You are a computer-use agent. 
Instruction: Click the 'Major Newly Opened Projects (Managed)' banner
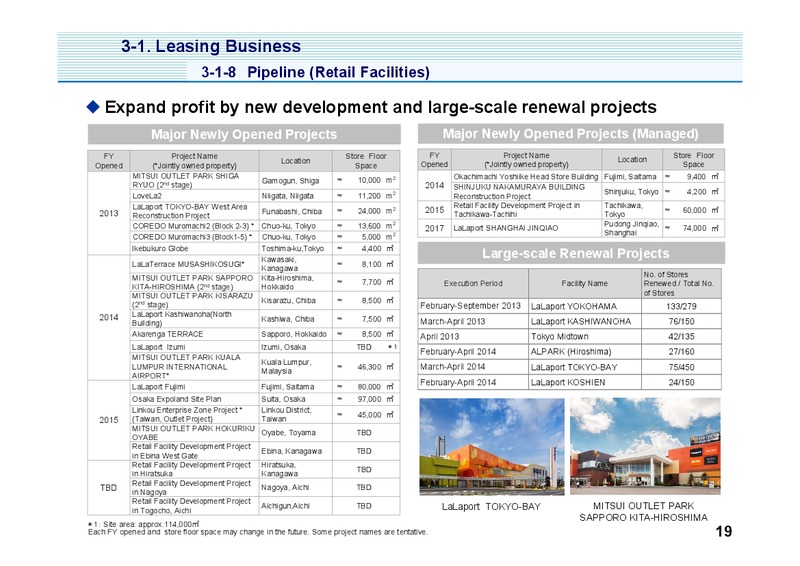pyautogui.click(x=570, y=134)
